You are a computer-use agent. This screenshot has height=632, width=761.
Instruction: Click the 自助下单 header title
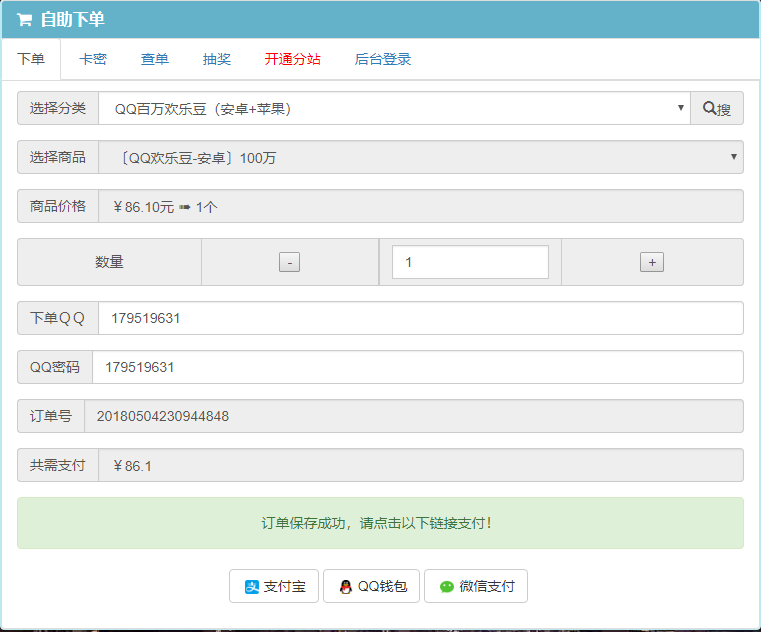72,20
